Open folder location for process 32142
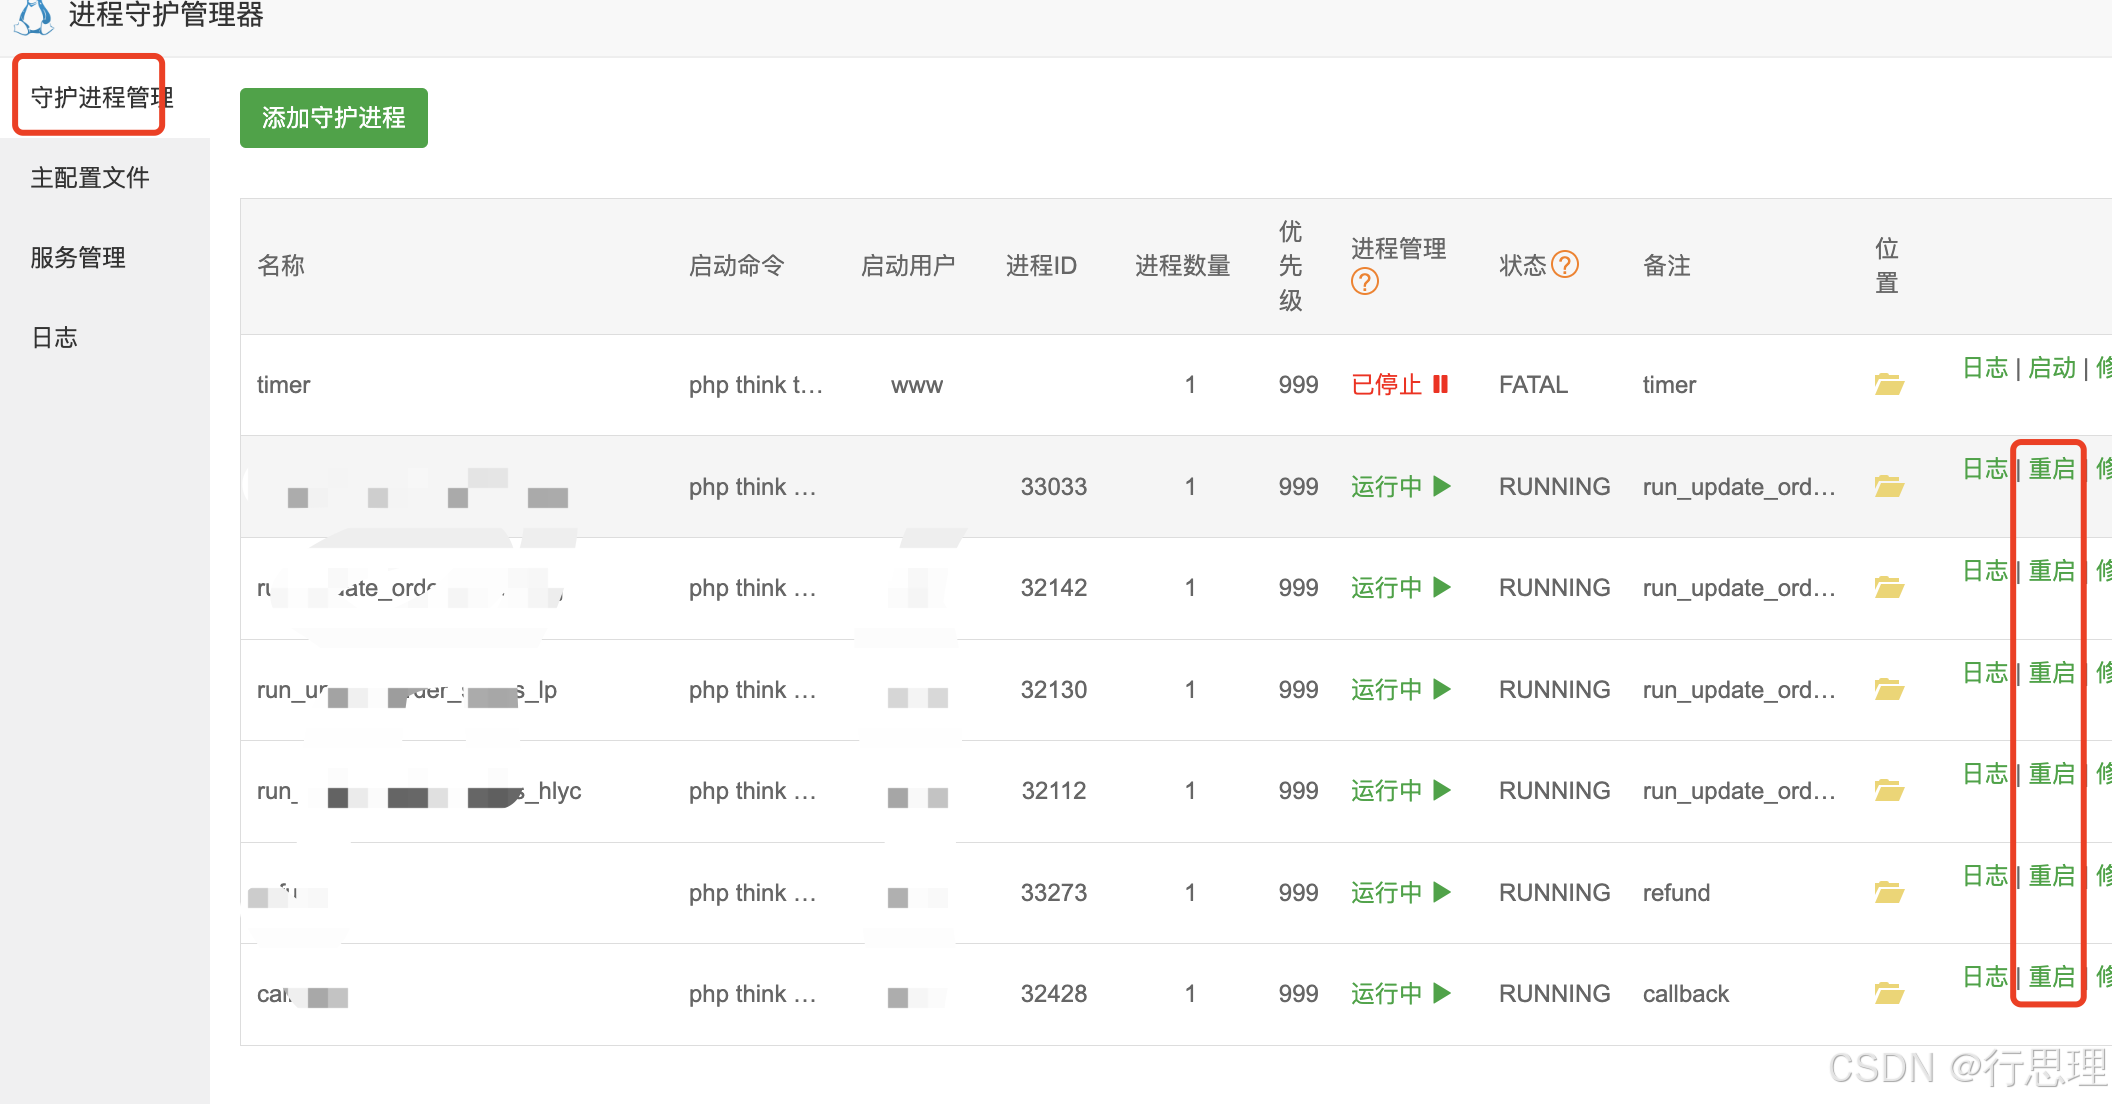Viewport: 2112px width, 1104px height. [1888, 588]
